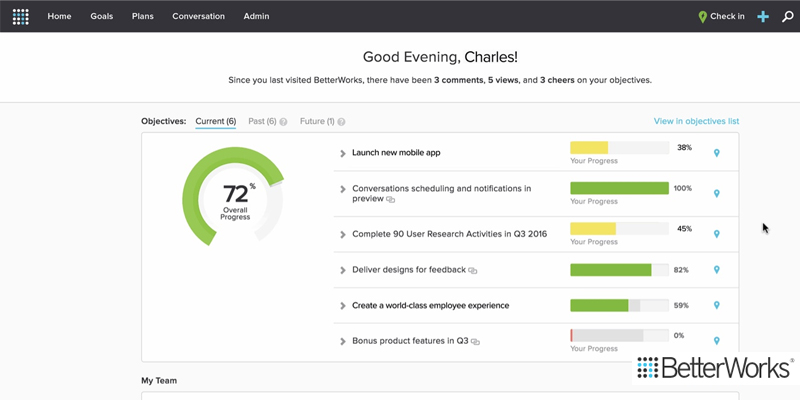Click the BetterWorks grid logo icon
This screenshot has height=400, width=800.
coord(21,16)
